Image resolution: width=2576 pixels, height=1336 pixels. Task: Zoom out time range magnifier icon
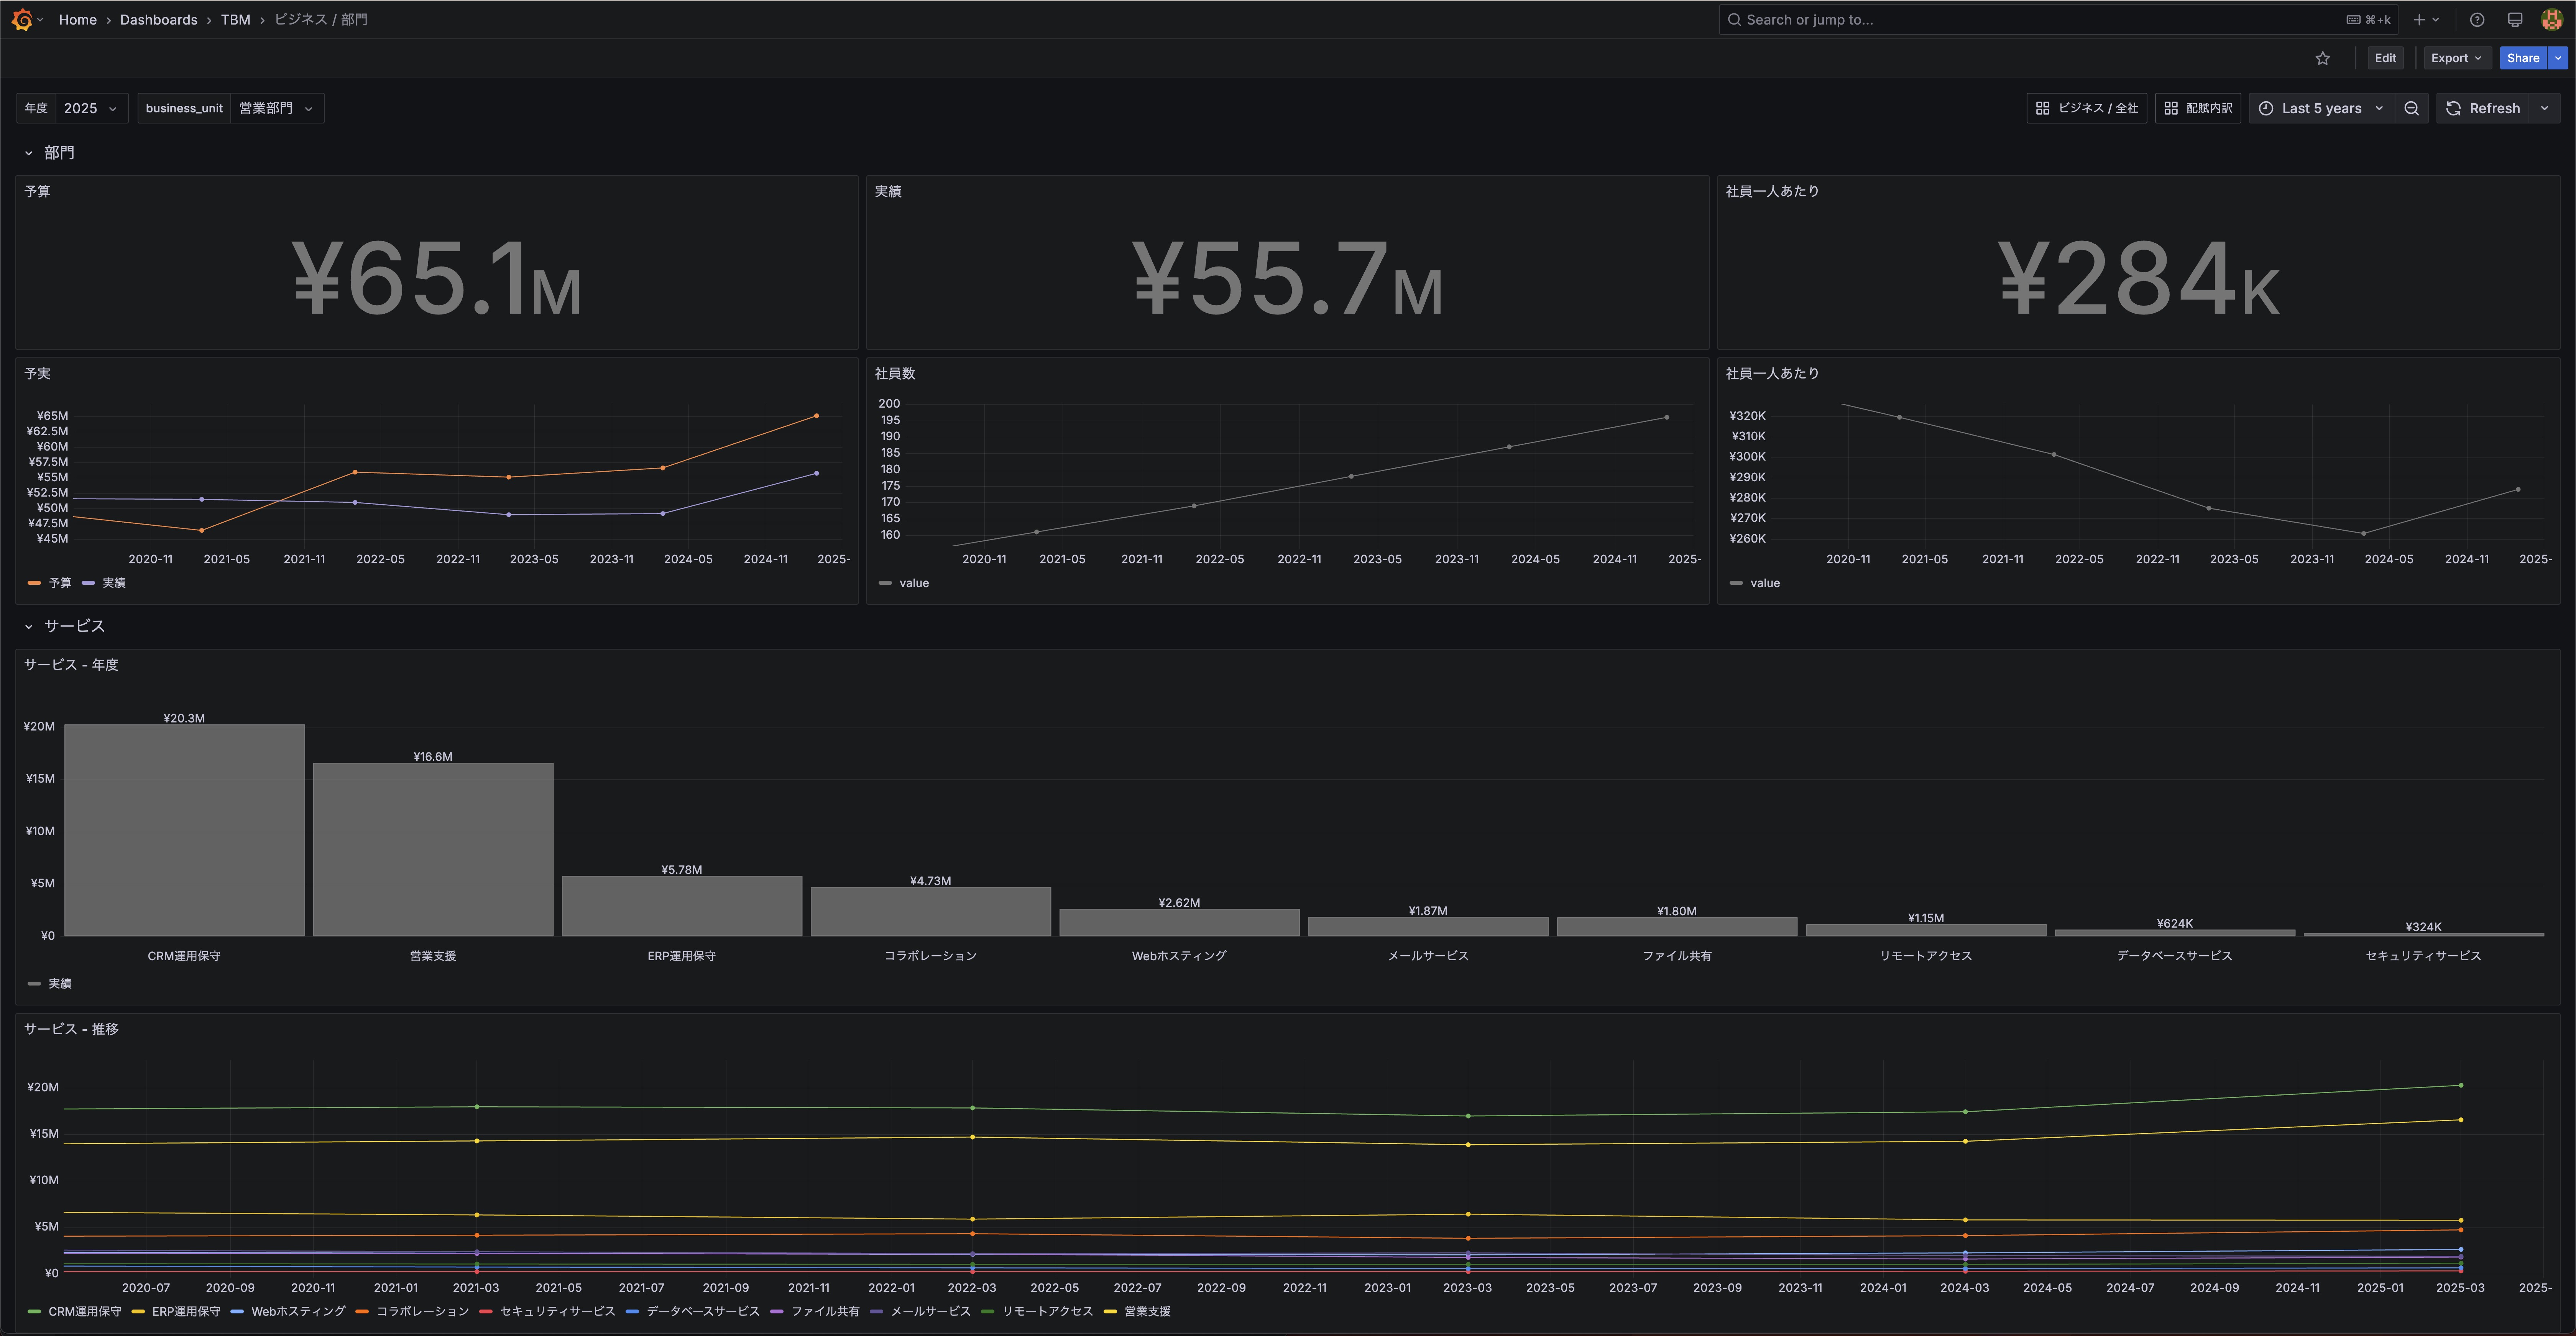click(2412, 108)
